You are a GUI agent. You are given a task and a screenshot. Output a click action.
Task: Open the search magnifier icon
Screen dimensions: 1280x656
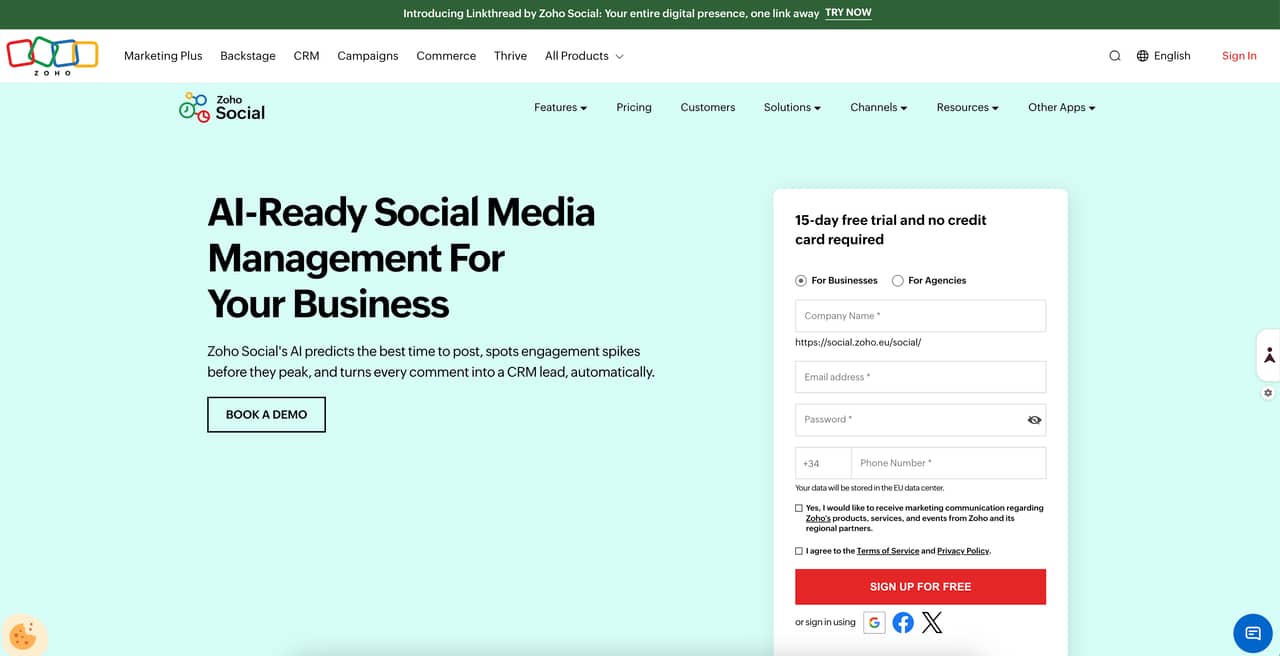pyautogui.click(x=1115, y=56)
